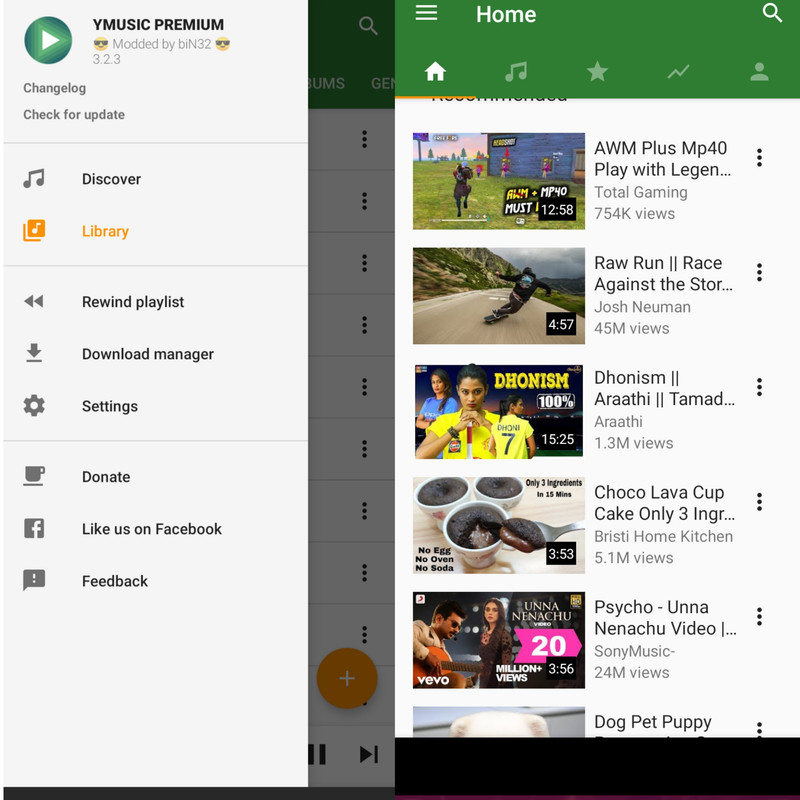The width and height of the screenshot is (800, 800).
Task: Play the Choco Lava Cup Cake thumbnail
Action: coord(498,526)
